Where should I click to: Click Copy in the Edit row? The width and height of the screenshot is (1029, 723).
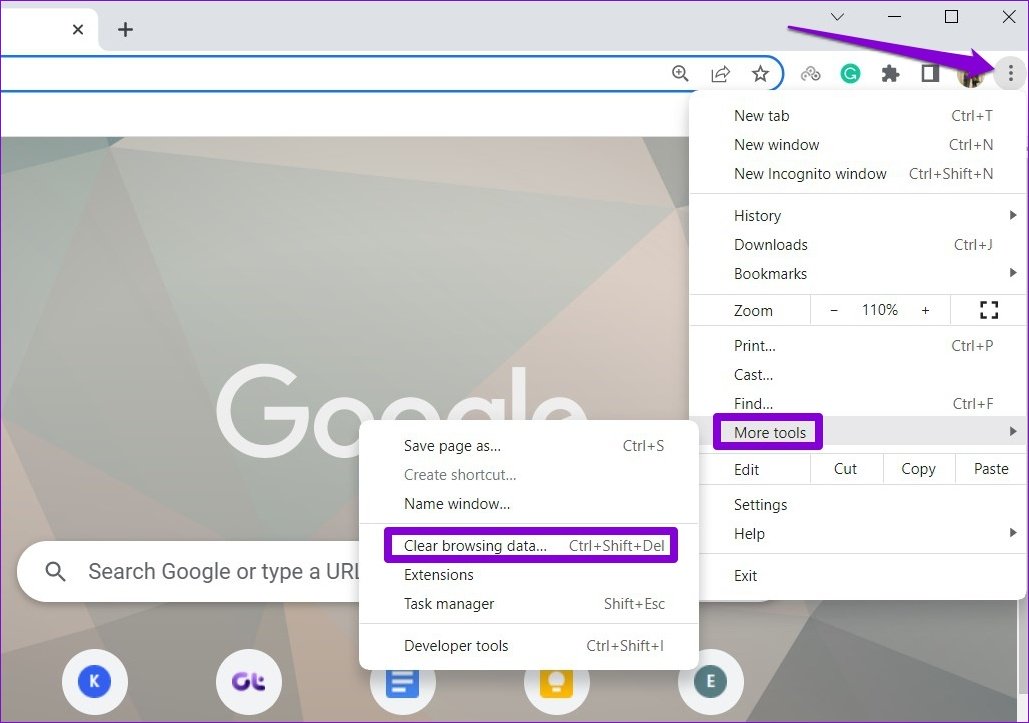[x=918, y=468]
